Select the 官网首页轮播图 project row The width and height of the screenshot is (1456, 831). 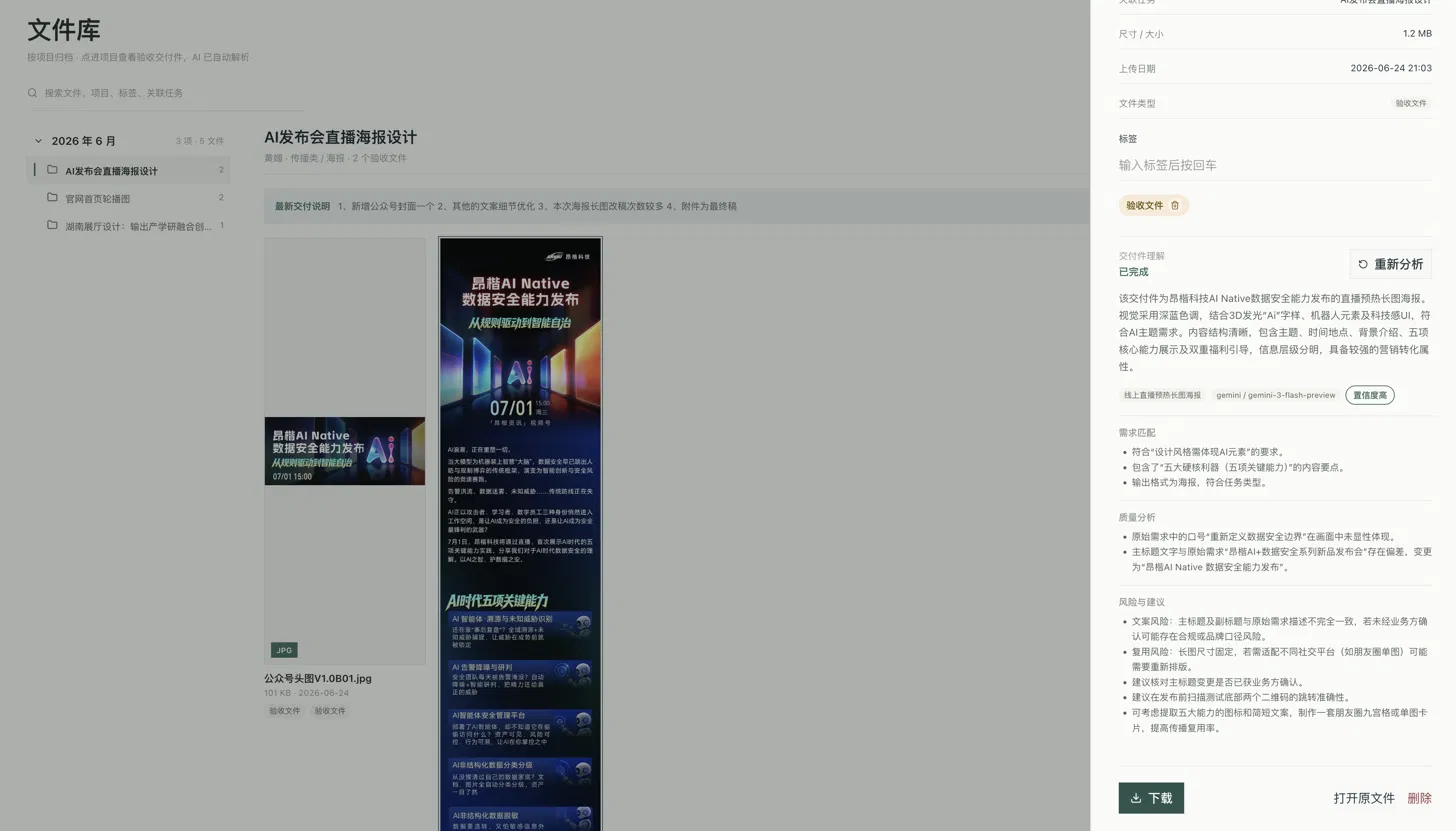(128, 198)
